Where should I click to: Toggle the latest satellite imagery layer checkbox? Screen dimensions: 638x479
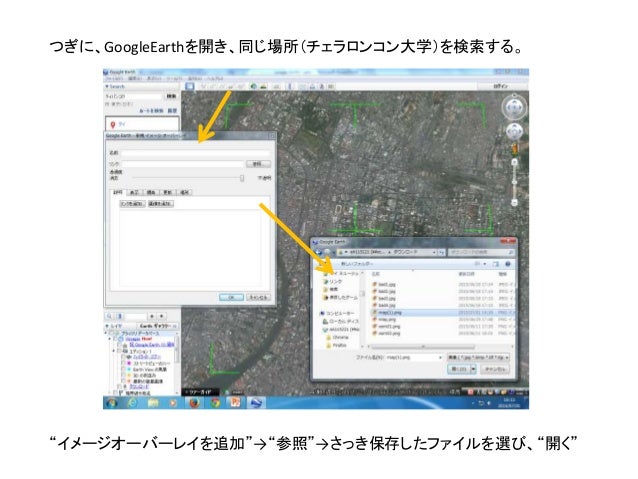coord(124,381)
